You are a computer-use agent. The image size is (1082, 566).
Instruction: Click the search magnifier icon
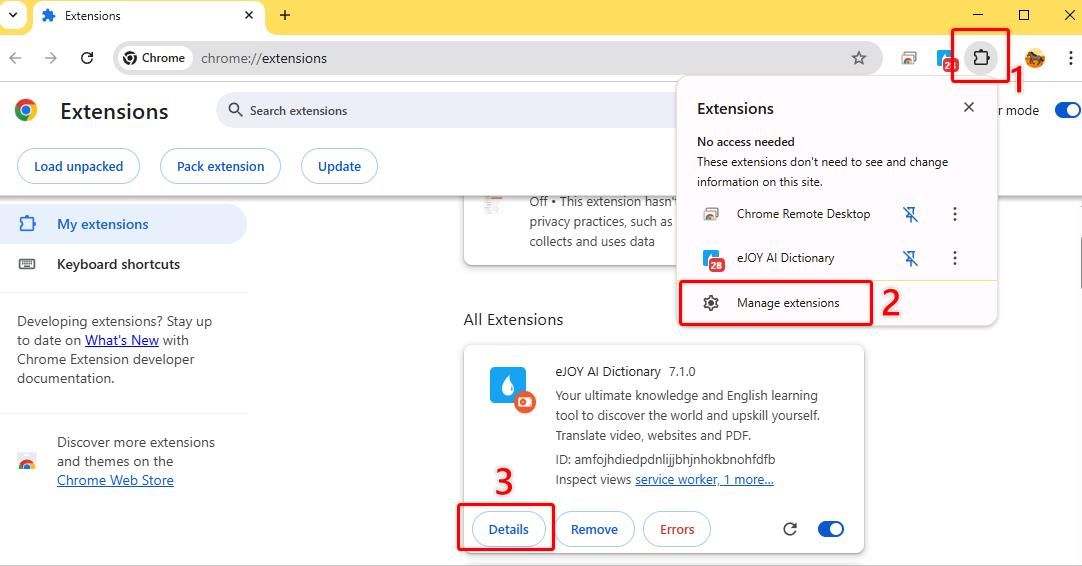[235, 110]
